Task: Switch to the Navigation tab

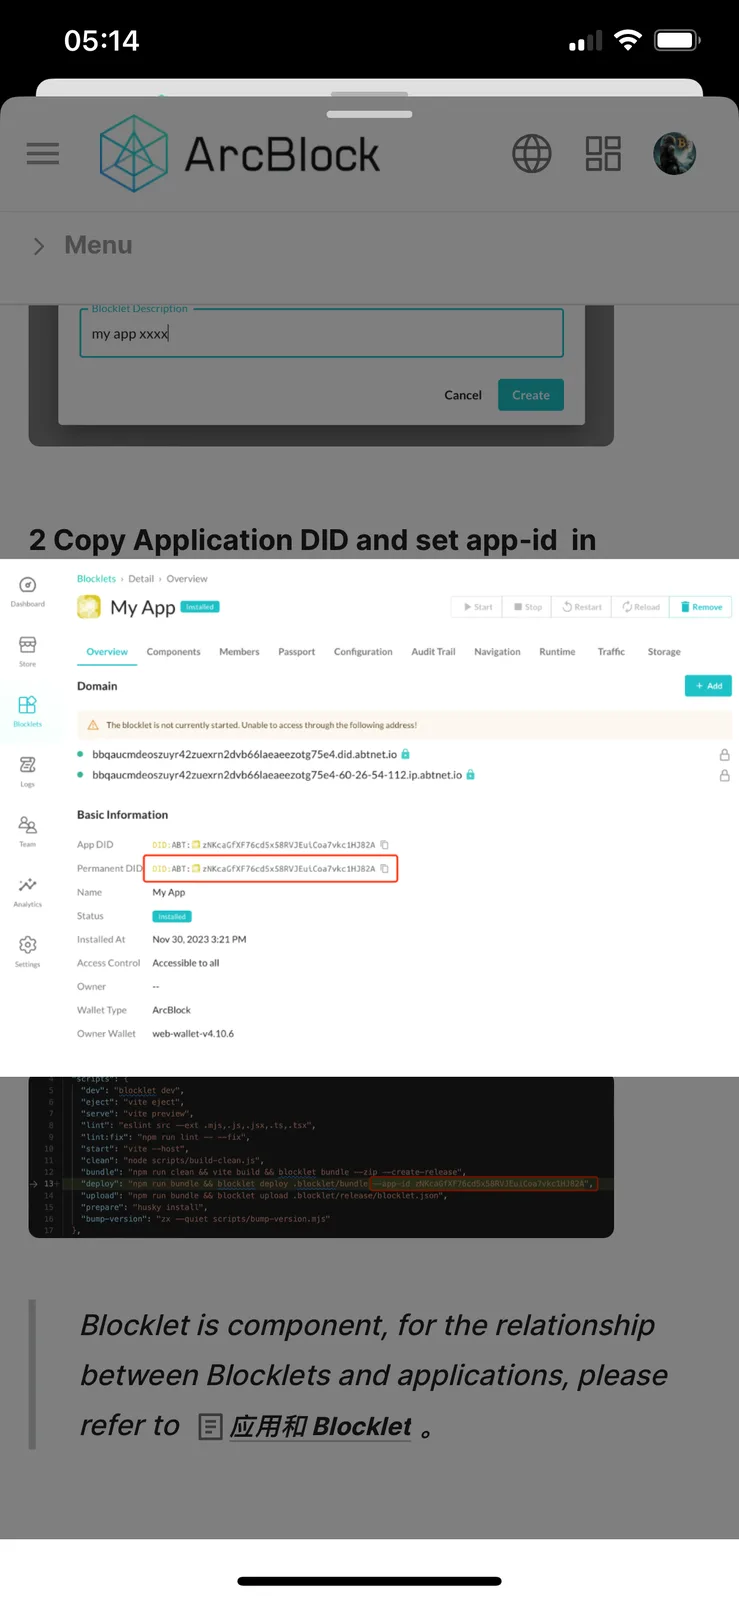Action: pyautogui.click(x=497, y=652)
